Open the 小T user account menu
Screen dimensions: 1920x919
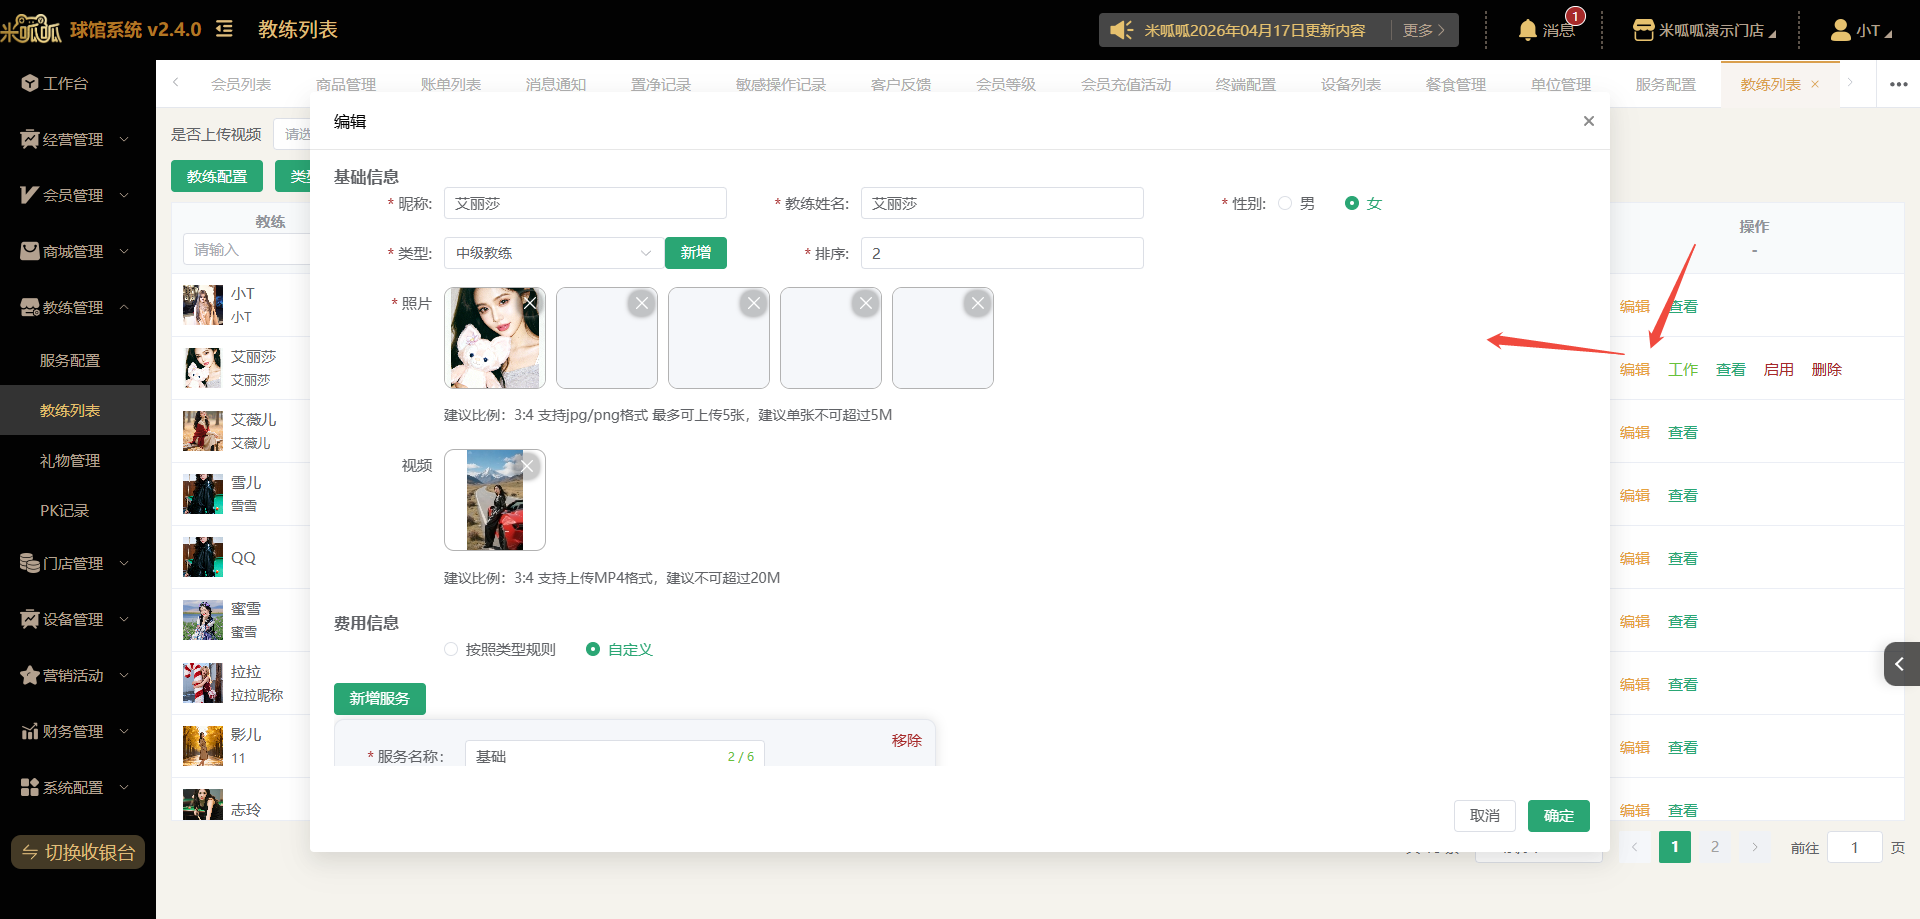[x=1861, y=30]
